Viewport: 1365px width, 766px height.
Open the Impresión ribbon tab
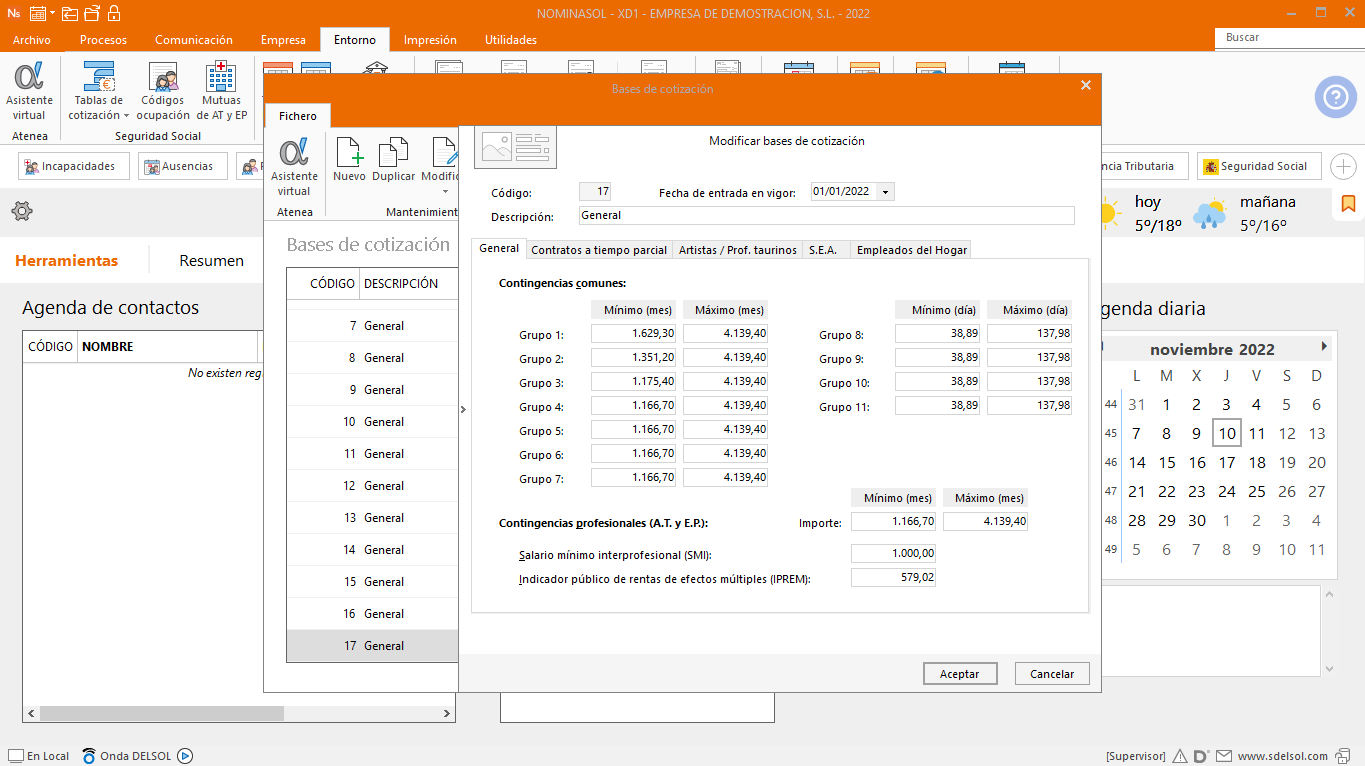(x=430, y=40)
